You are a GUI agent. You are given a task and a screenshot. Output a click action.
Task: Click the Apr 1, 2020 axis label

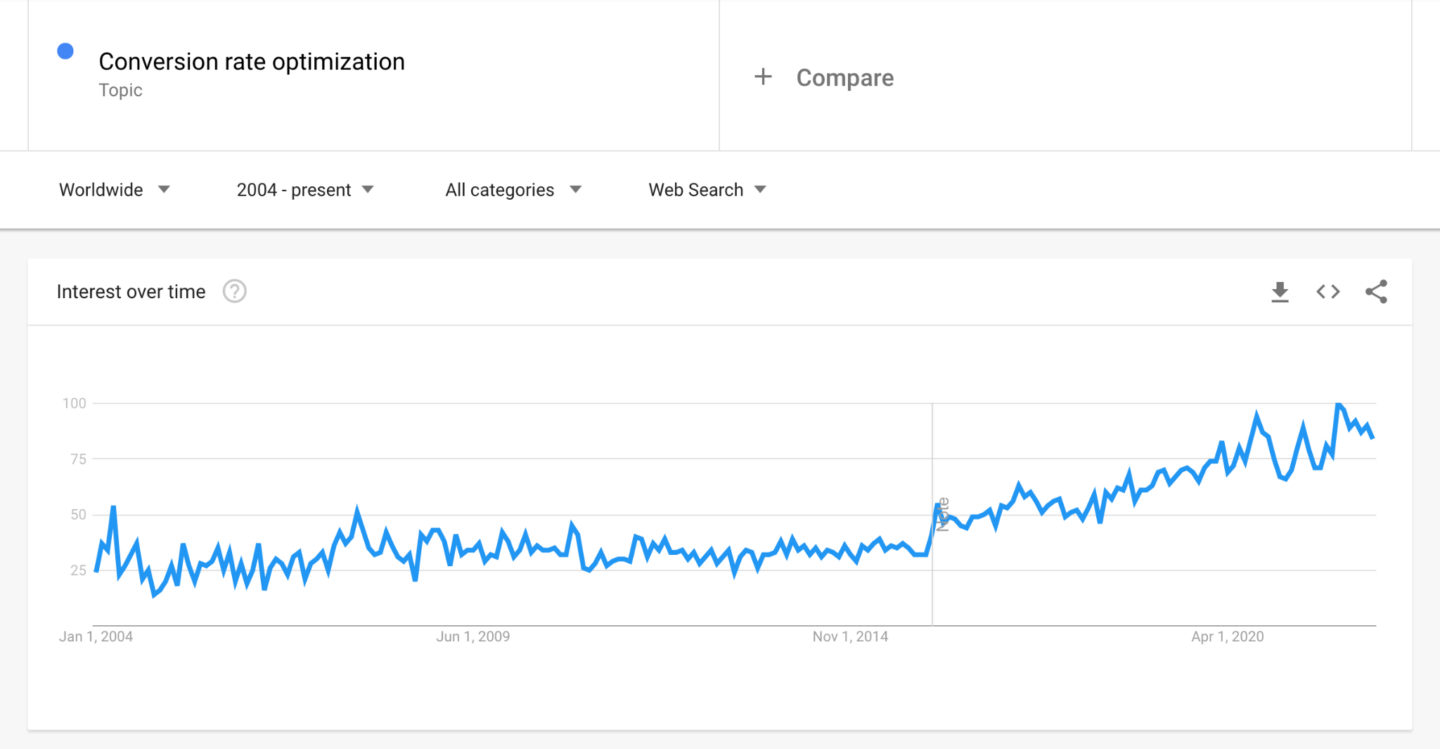click(1227, 637)
